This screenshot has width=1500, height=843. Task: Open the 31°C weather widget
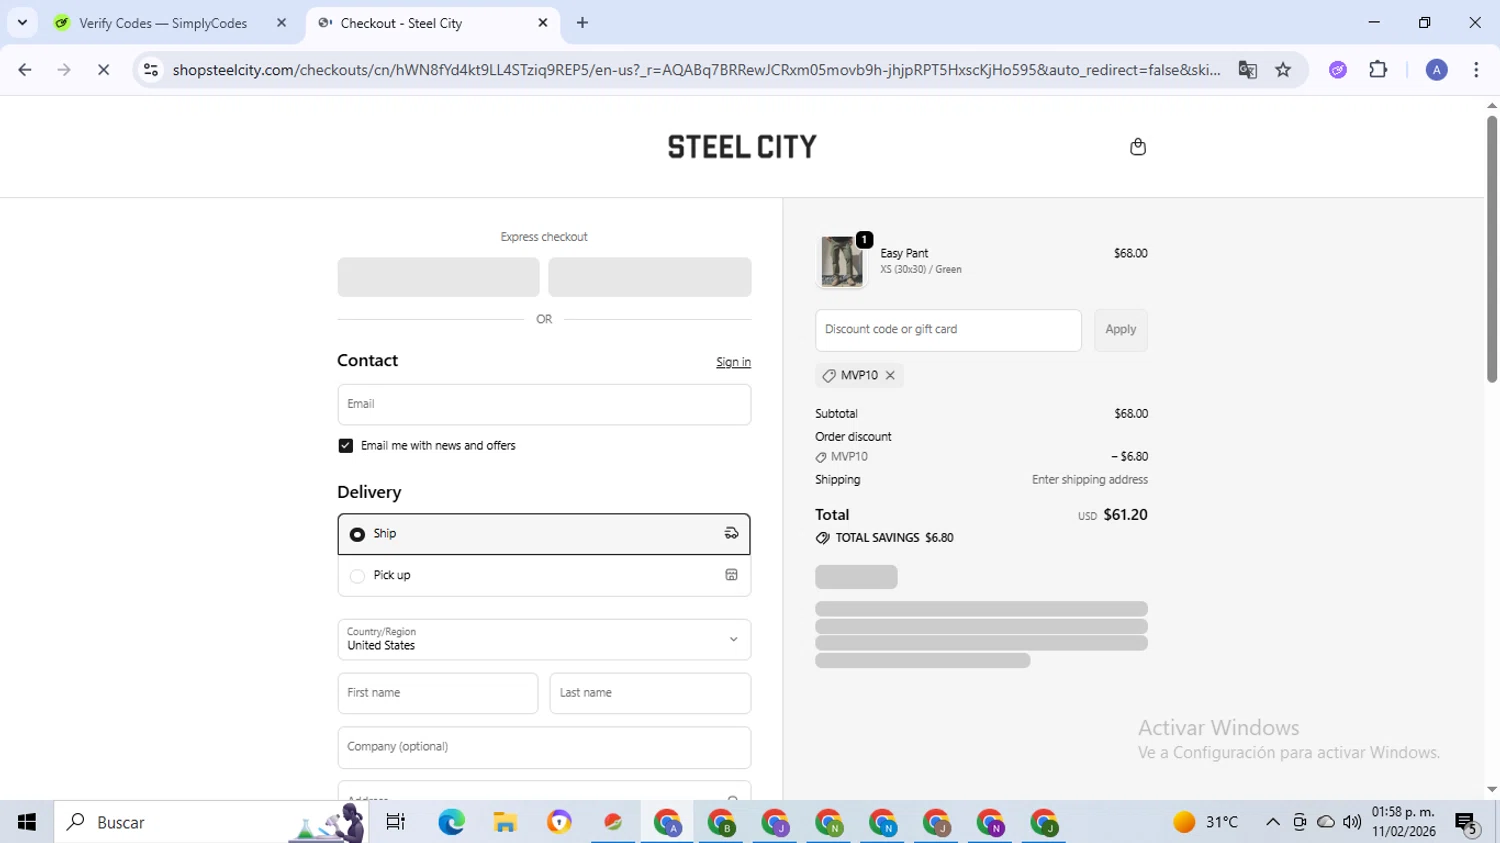[x=1206, y=822]
